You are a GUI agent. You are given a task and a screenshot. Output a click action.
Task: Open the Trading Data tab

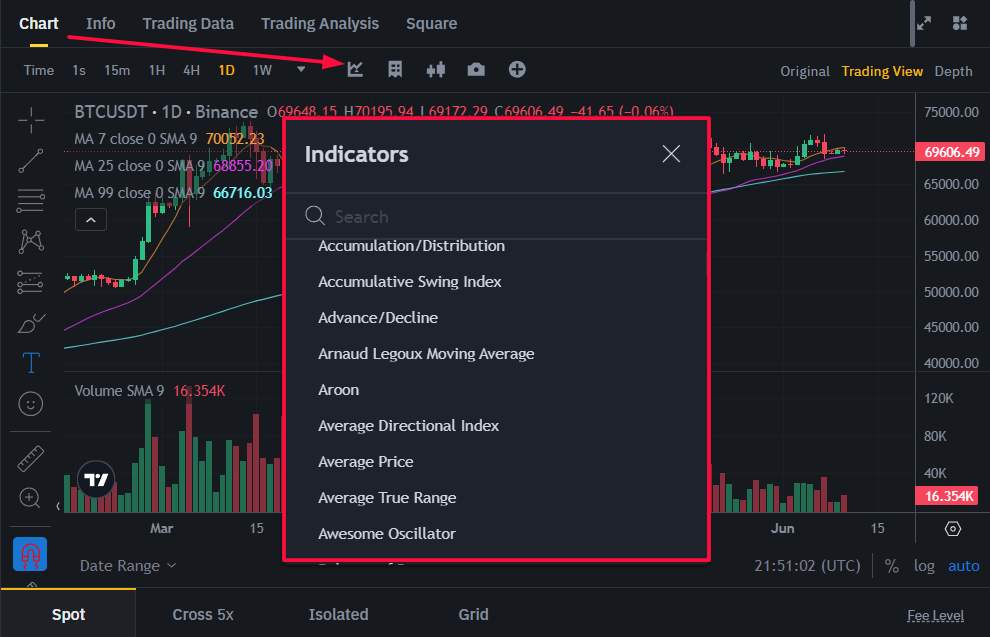point(188,23)
